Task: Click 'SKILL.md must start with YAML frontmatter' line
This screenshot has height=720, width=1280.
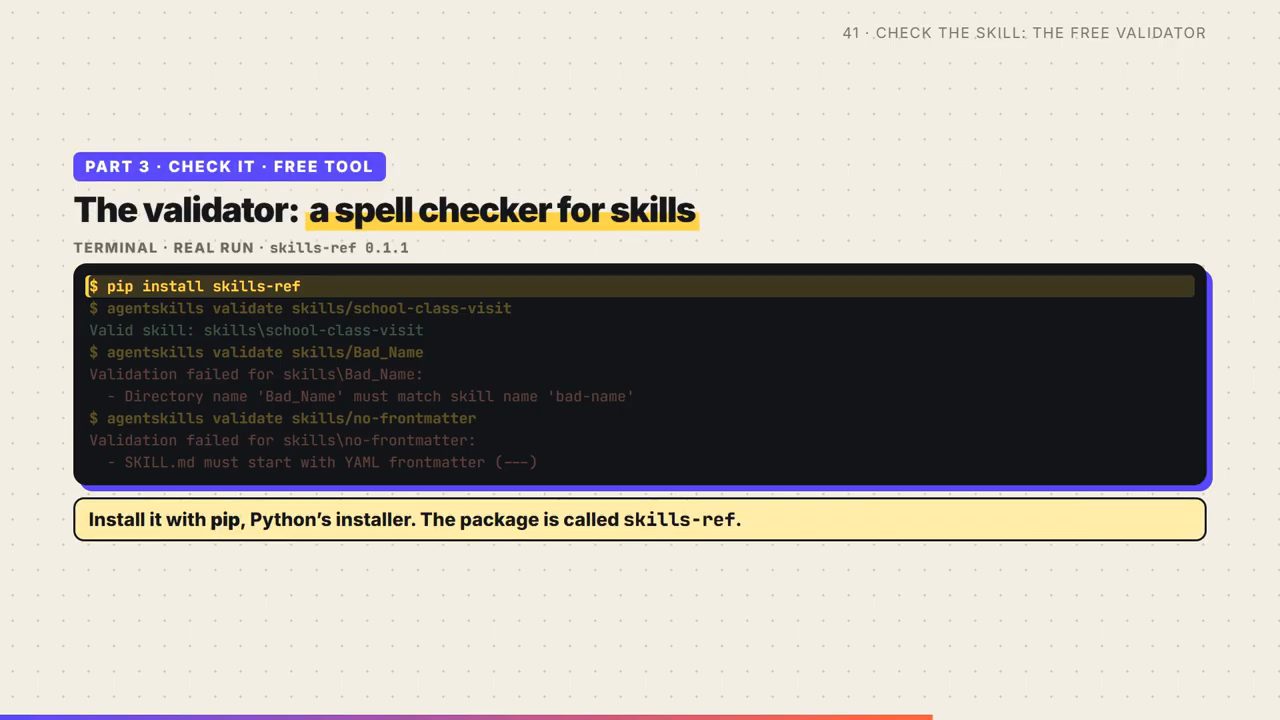Action: coord(322,462)
